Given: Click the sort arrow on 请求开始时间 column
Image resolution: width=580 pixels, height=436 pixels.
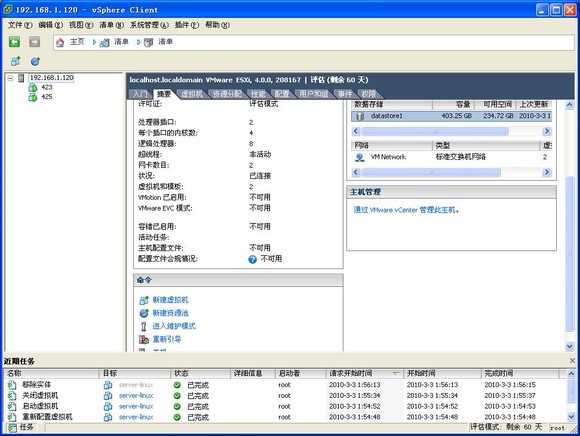Looking at the screenshot, I should tap(396, 373).
